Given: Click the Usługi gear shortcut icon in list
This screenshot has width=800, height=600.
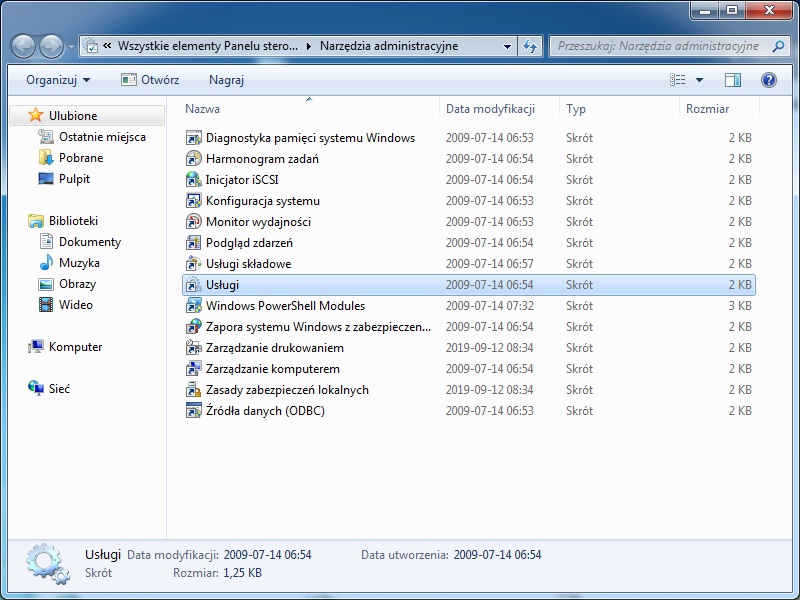Looking at the screenshot, I should (193, 285).
